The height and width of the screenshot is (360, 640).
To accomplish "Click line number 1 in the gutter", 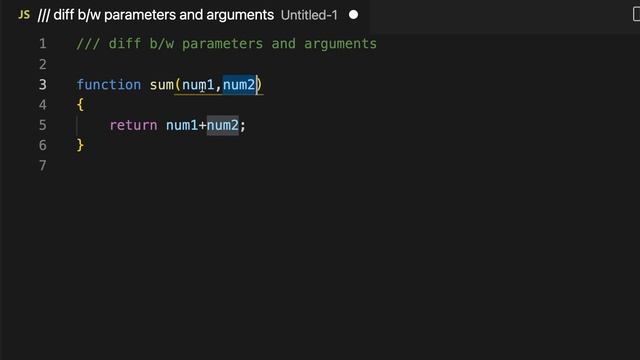I will 42,44.
